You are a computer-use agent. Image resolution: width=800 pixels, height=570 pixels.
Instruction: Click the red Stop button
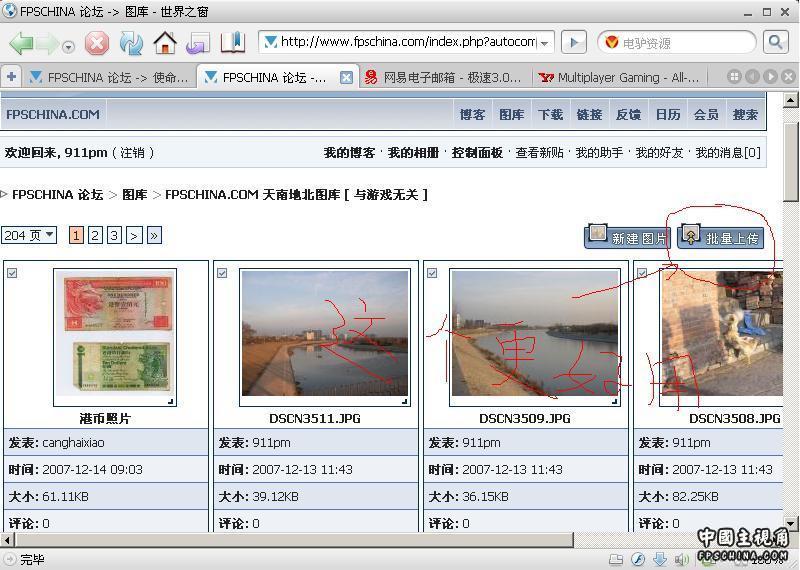click(x=97, y=43)
